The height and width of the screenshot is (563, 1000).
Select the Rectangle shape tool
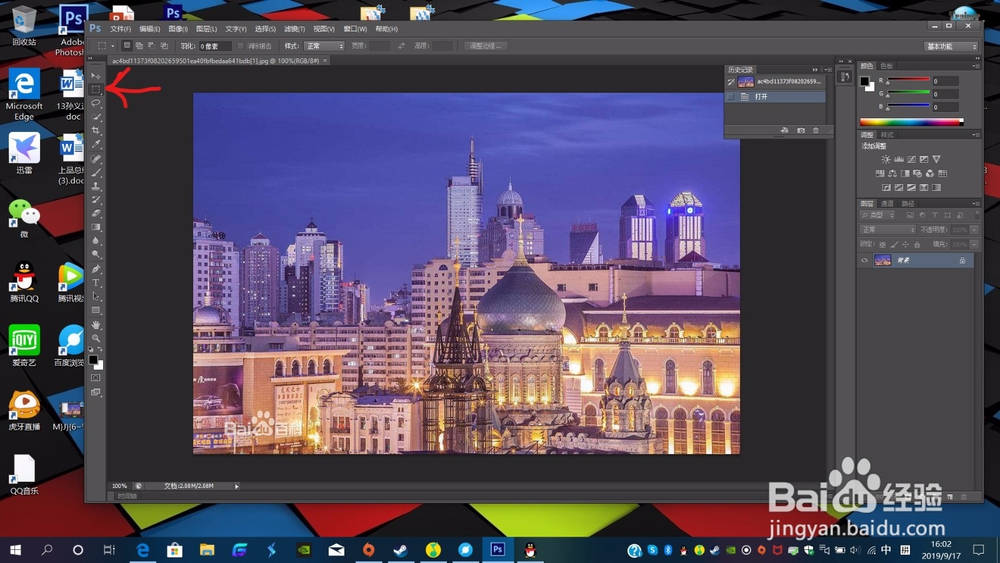coord(96,311)
